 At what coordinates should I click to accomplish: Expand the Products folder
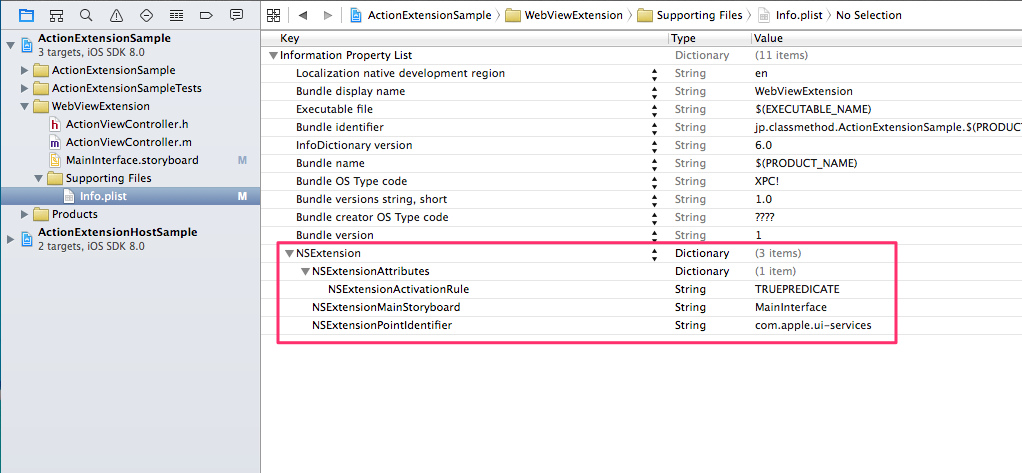(x=25, y=214)
